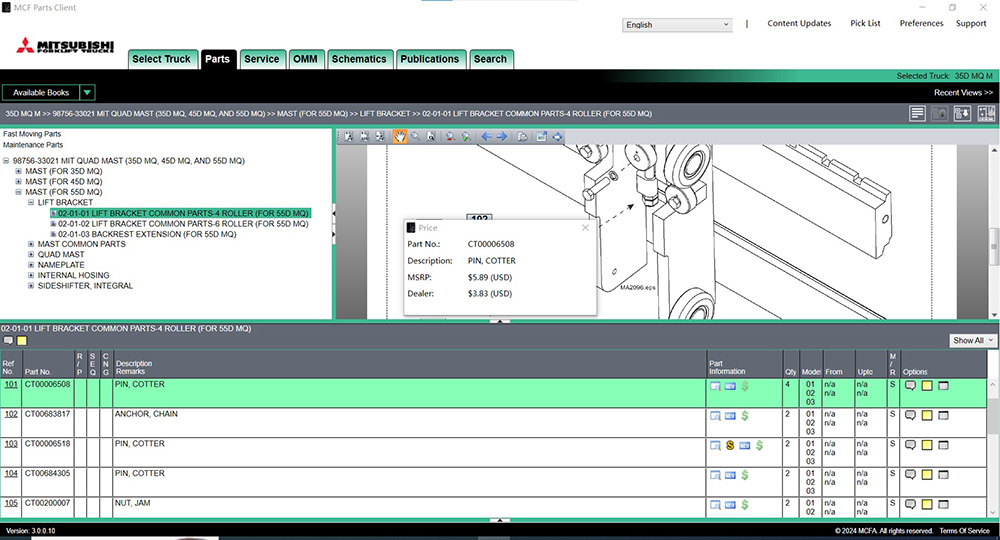Screen dimensions: 1000x540
Task: Open the table icon in row 103 options
Action: (x=944, y=445)
